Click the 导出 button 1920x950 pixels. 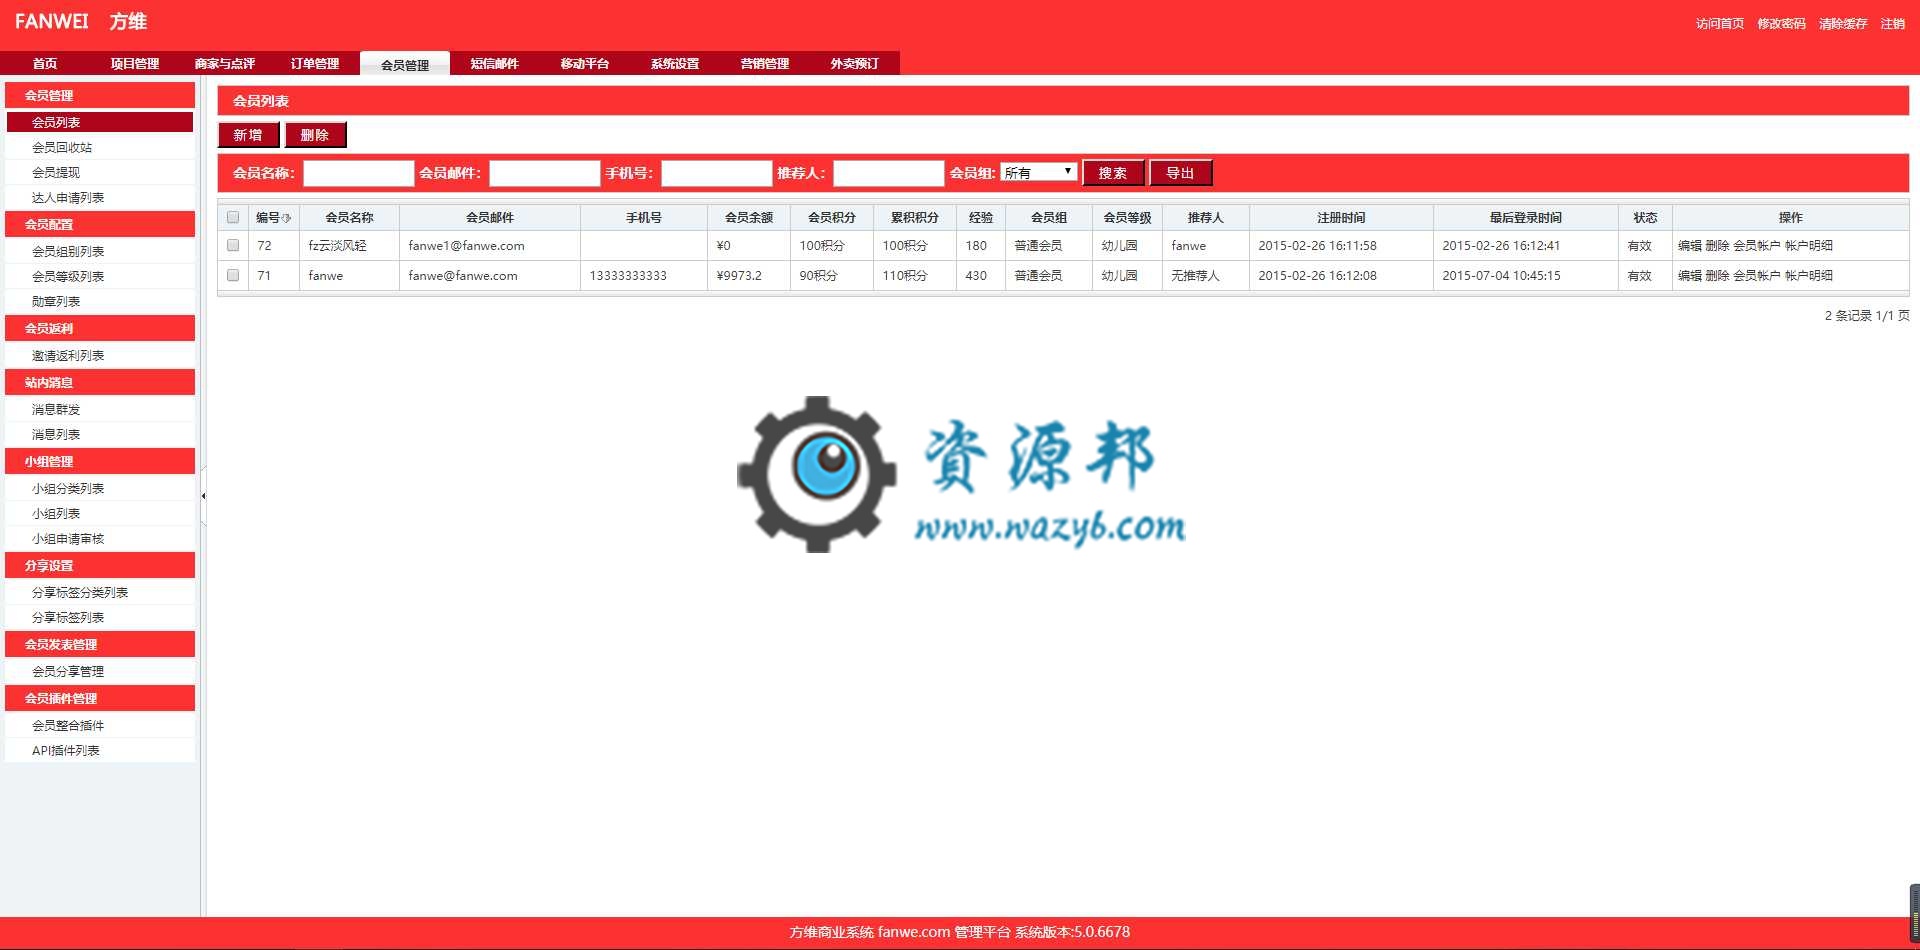(1180, 173)
